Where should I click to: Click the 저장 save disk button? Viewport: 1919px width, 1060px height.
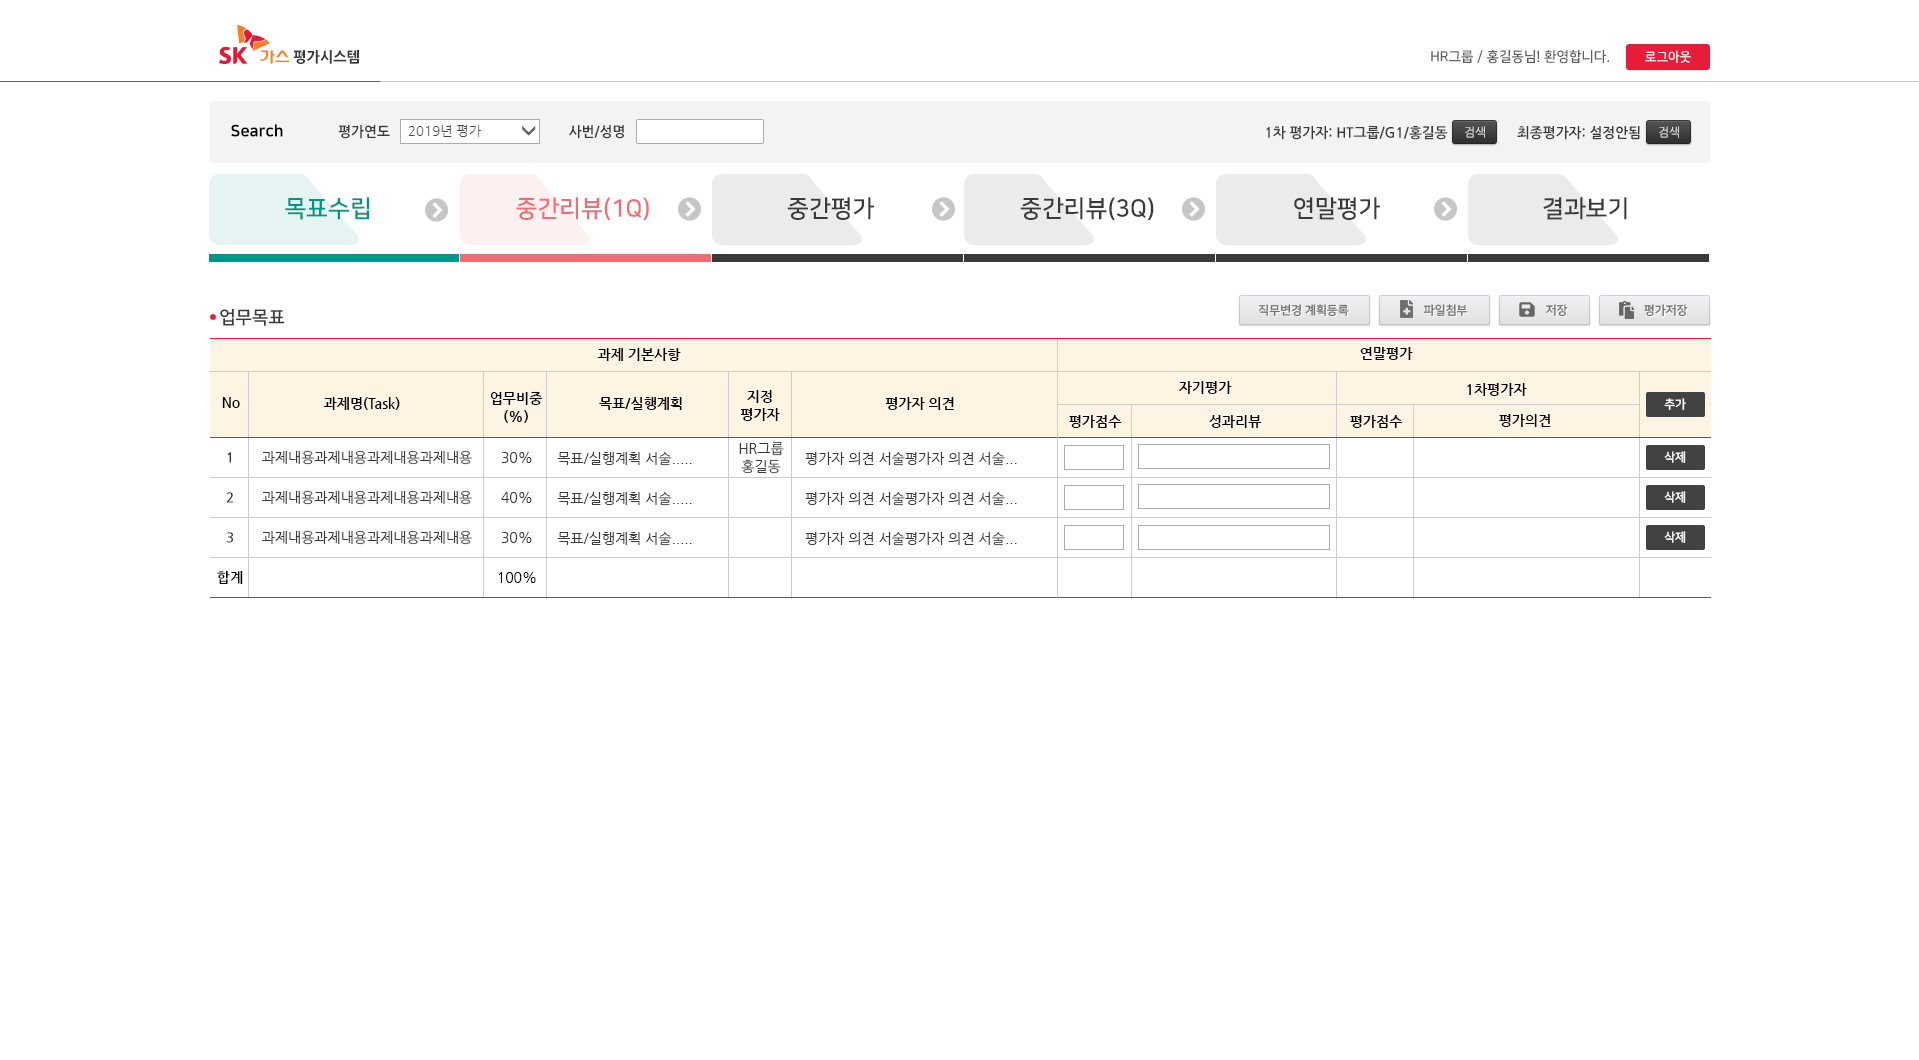(1543, 310)
